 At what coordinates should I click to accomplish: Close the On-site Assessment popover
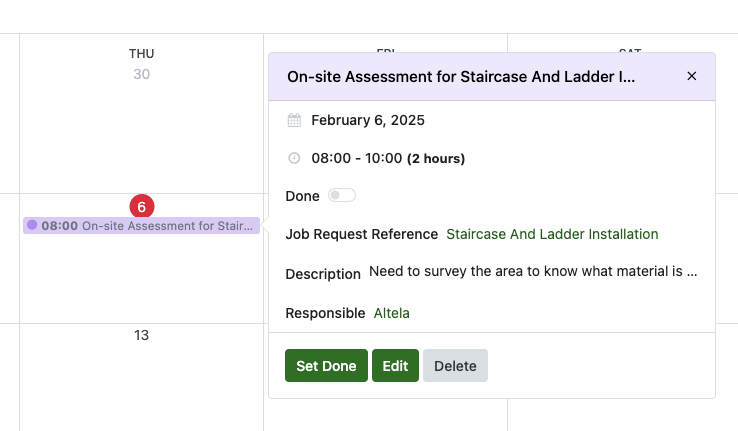pos(692,76)
